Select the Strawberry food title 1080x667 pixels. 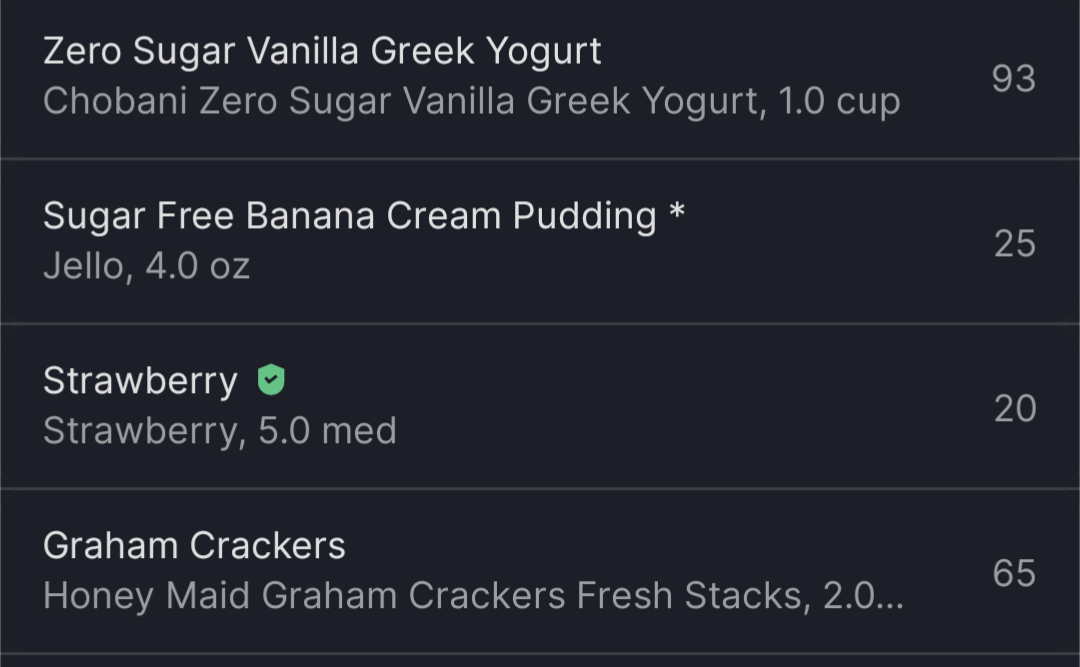click(140, 381)
